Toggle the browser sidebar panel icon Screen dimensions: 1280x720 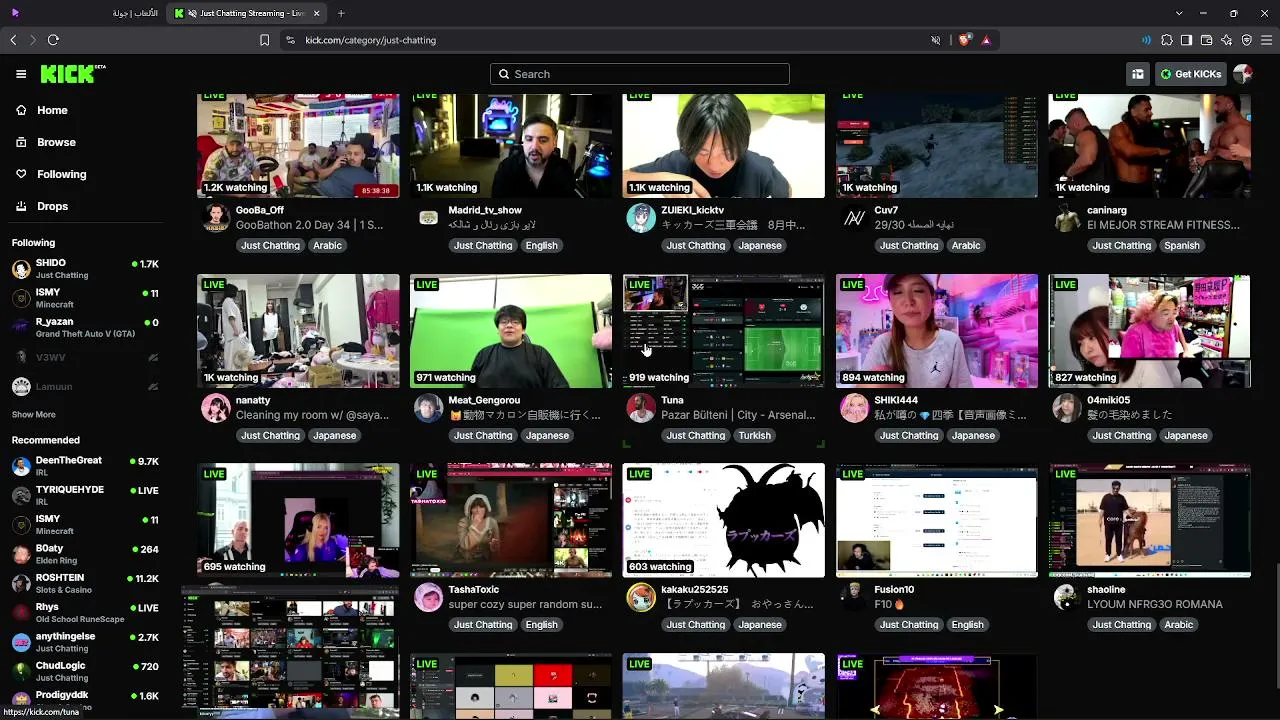pos(1187,40)
